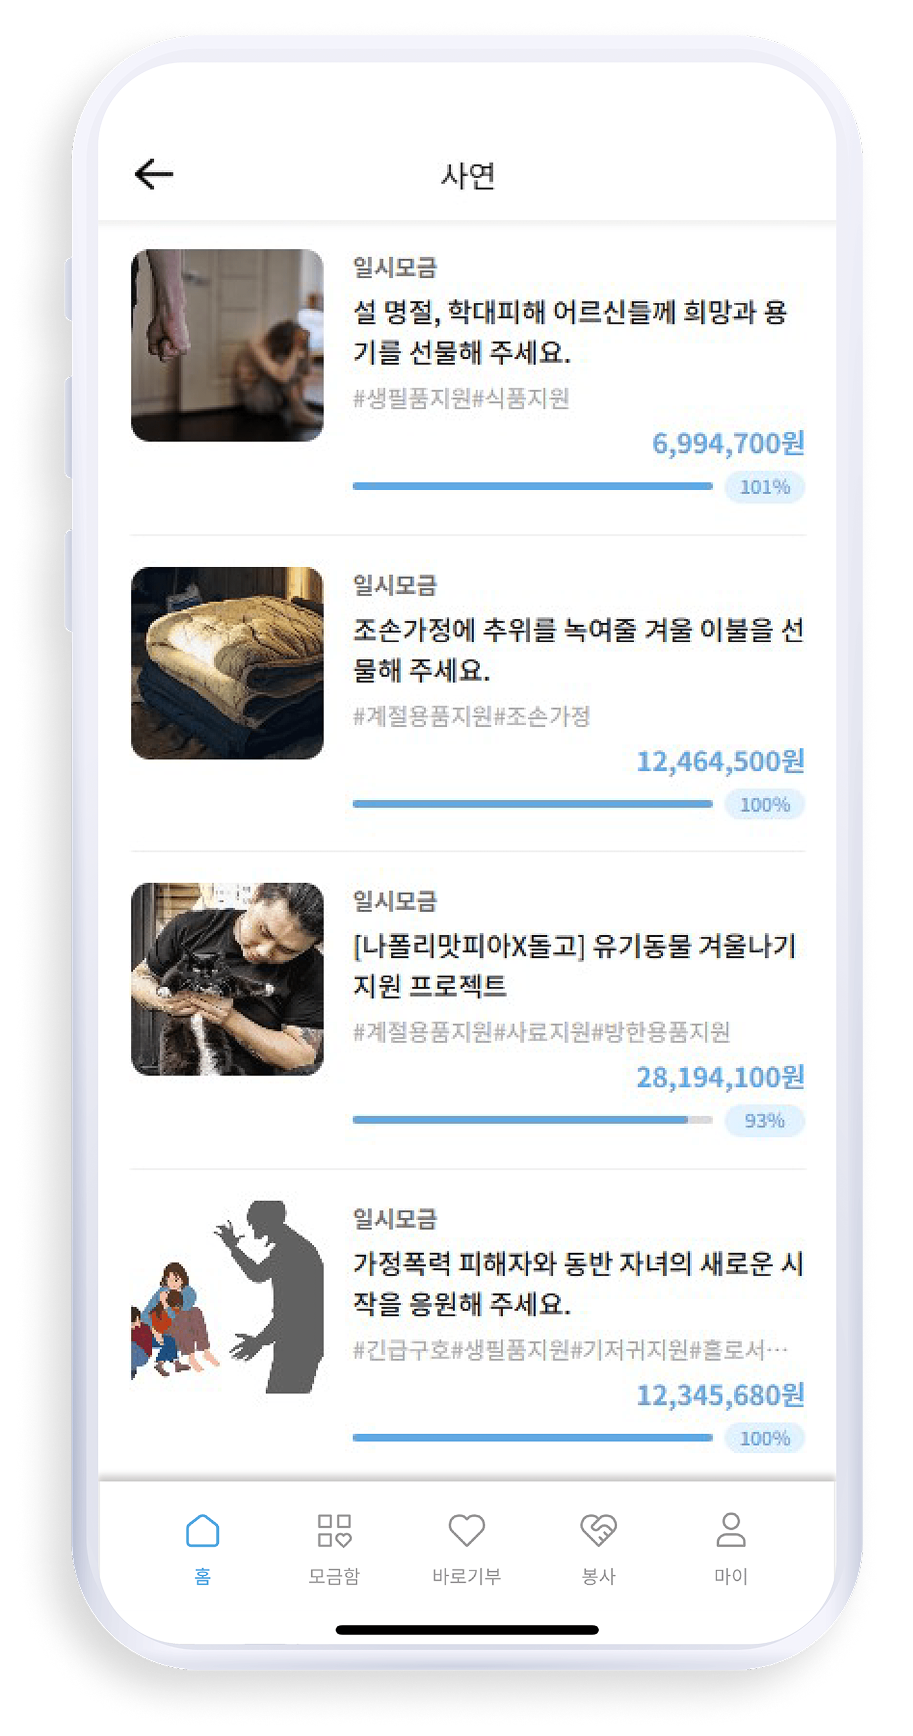Open the clenched fist abuse thumbnail
This screenshot has height=1736, width=913.
click(x=227, y=345)
